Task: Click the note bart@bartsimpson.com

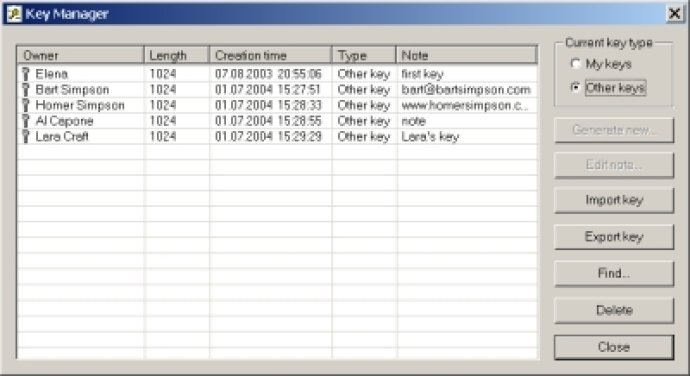Action: pos(466,90)
